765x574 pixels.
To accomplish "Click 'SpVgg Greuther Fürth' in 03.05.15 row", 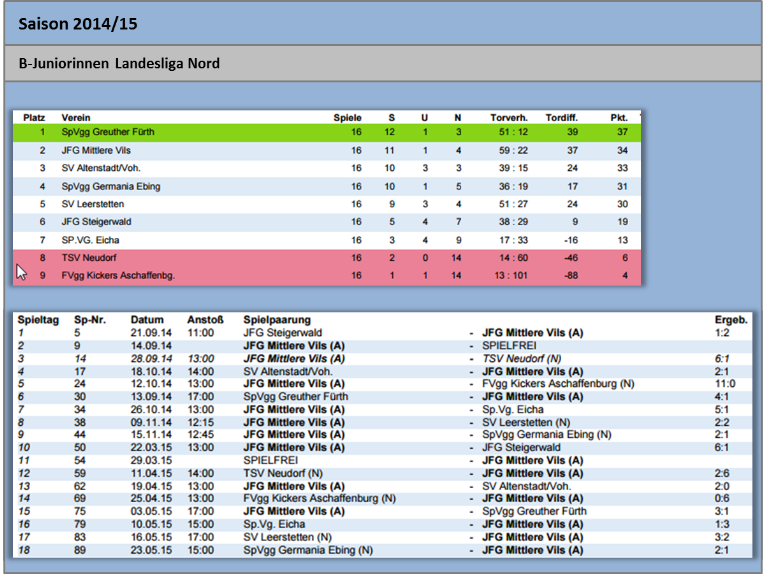I will pos(534,511).
